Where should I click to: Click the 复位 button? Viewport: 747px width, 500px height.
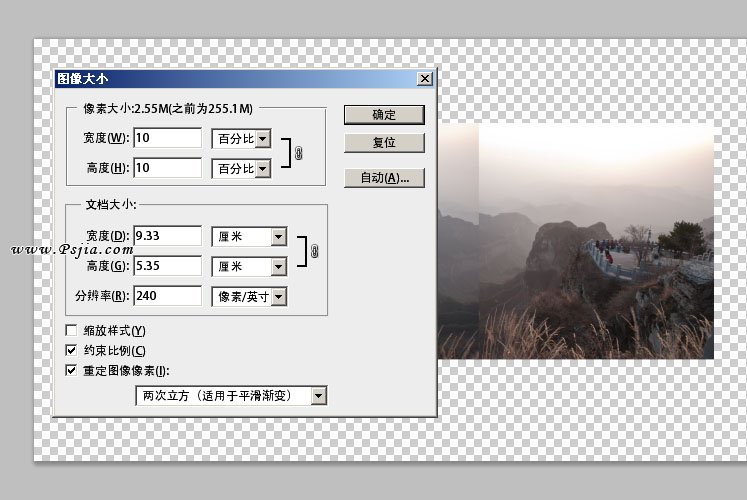pyautogui.click(x=384, y=142)
